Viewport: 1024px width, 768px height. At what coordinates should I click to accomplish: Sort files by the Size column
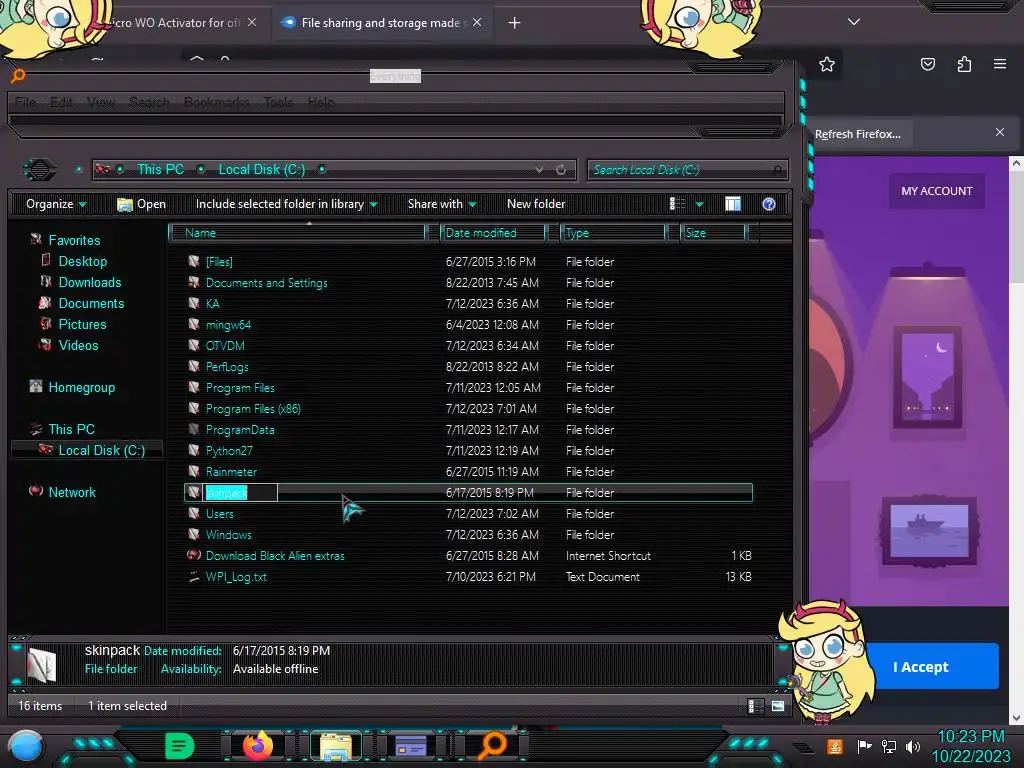pos(713,232)
